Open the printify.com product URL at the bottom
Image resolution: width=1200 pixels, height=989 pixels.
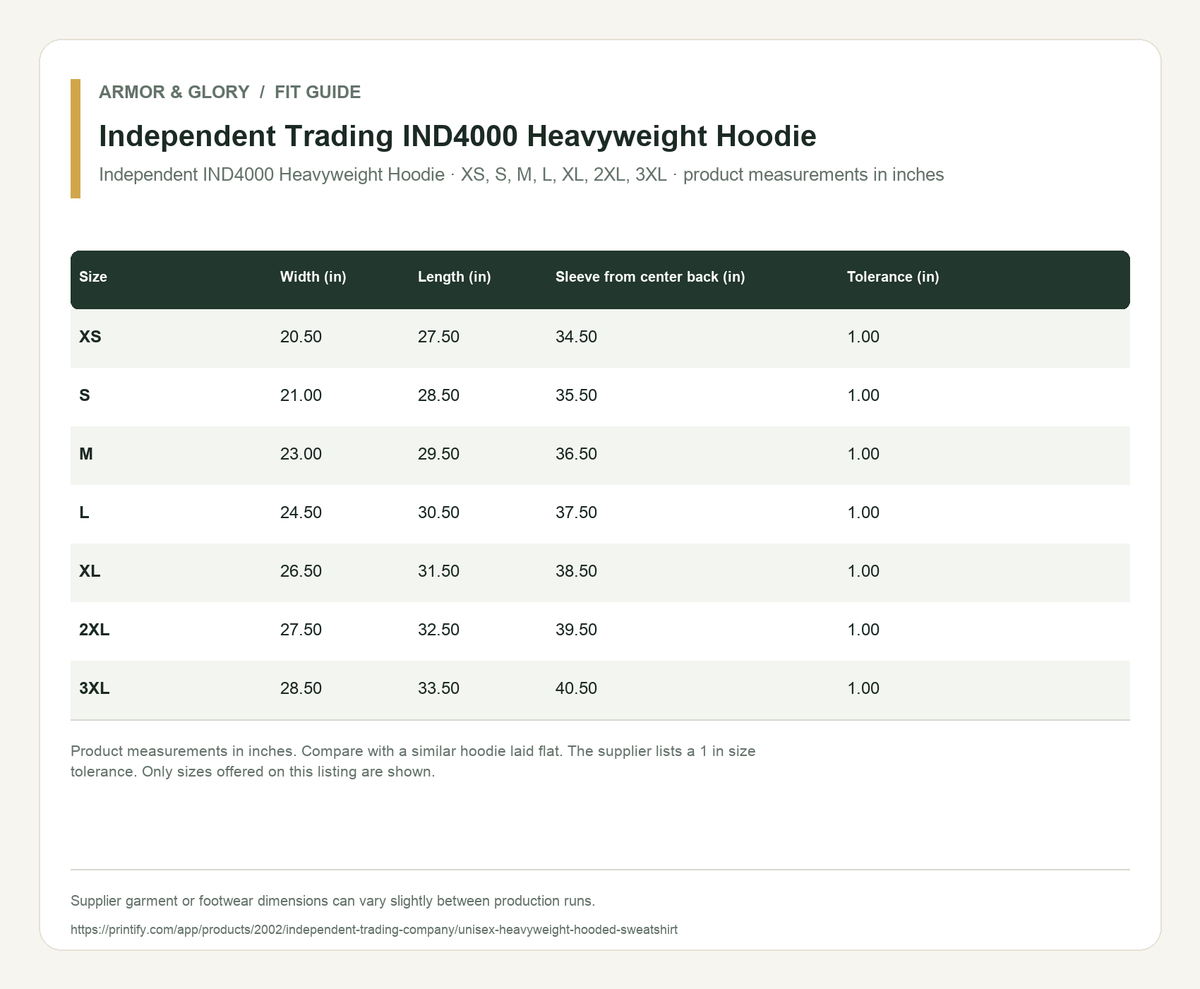374,929
